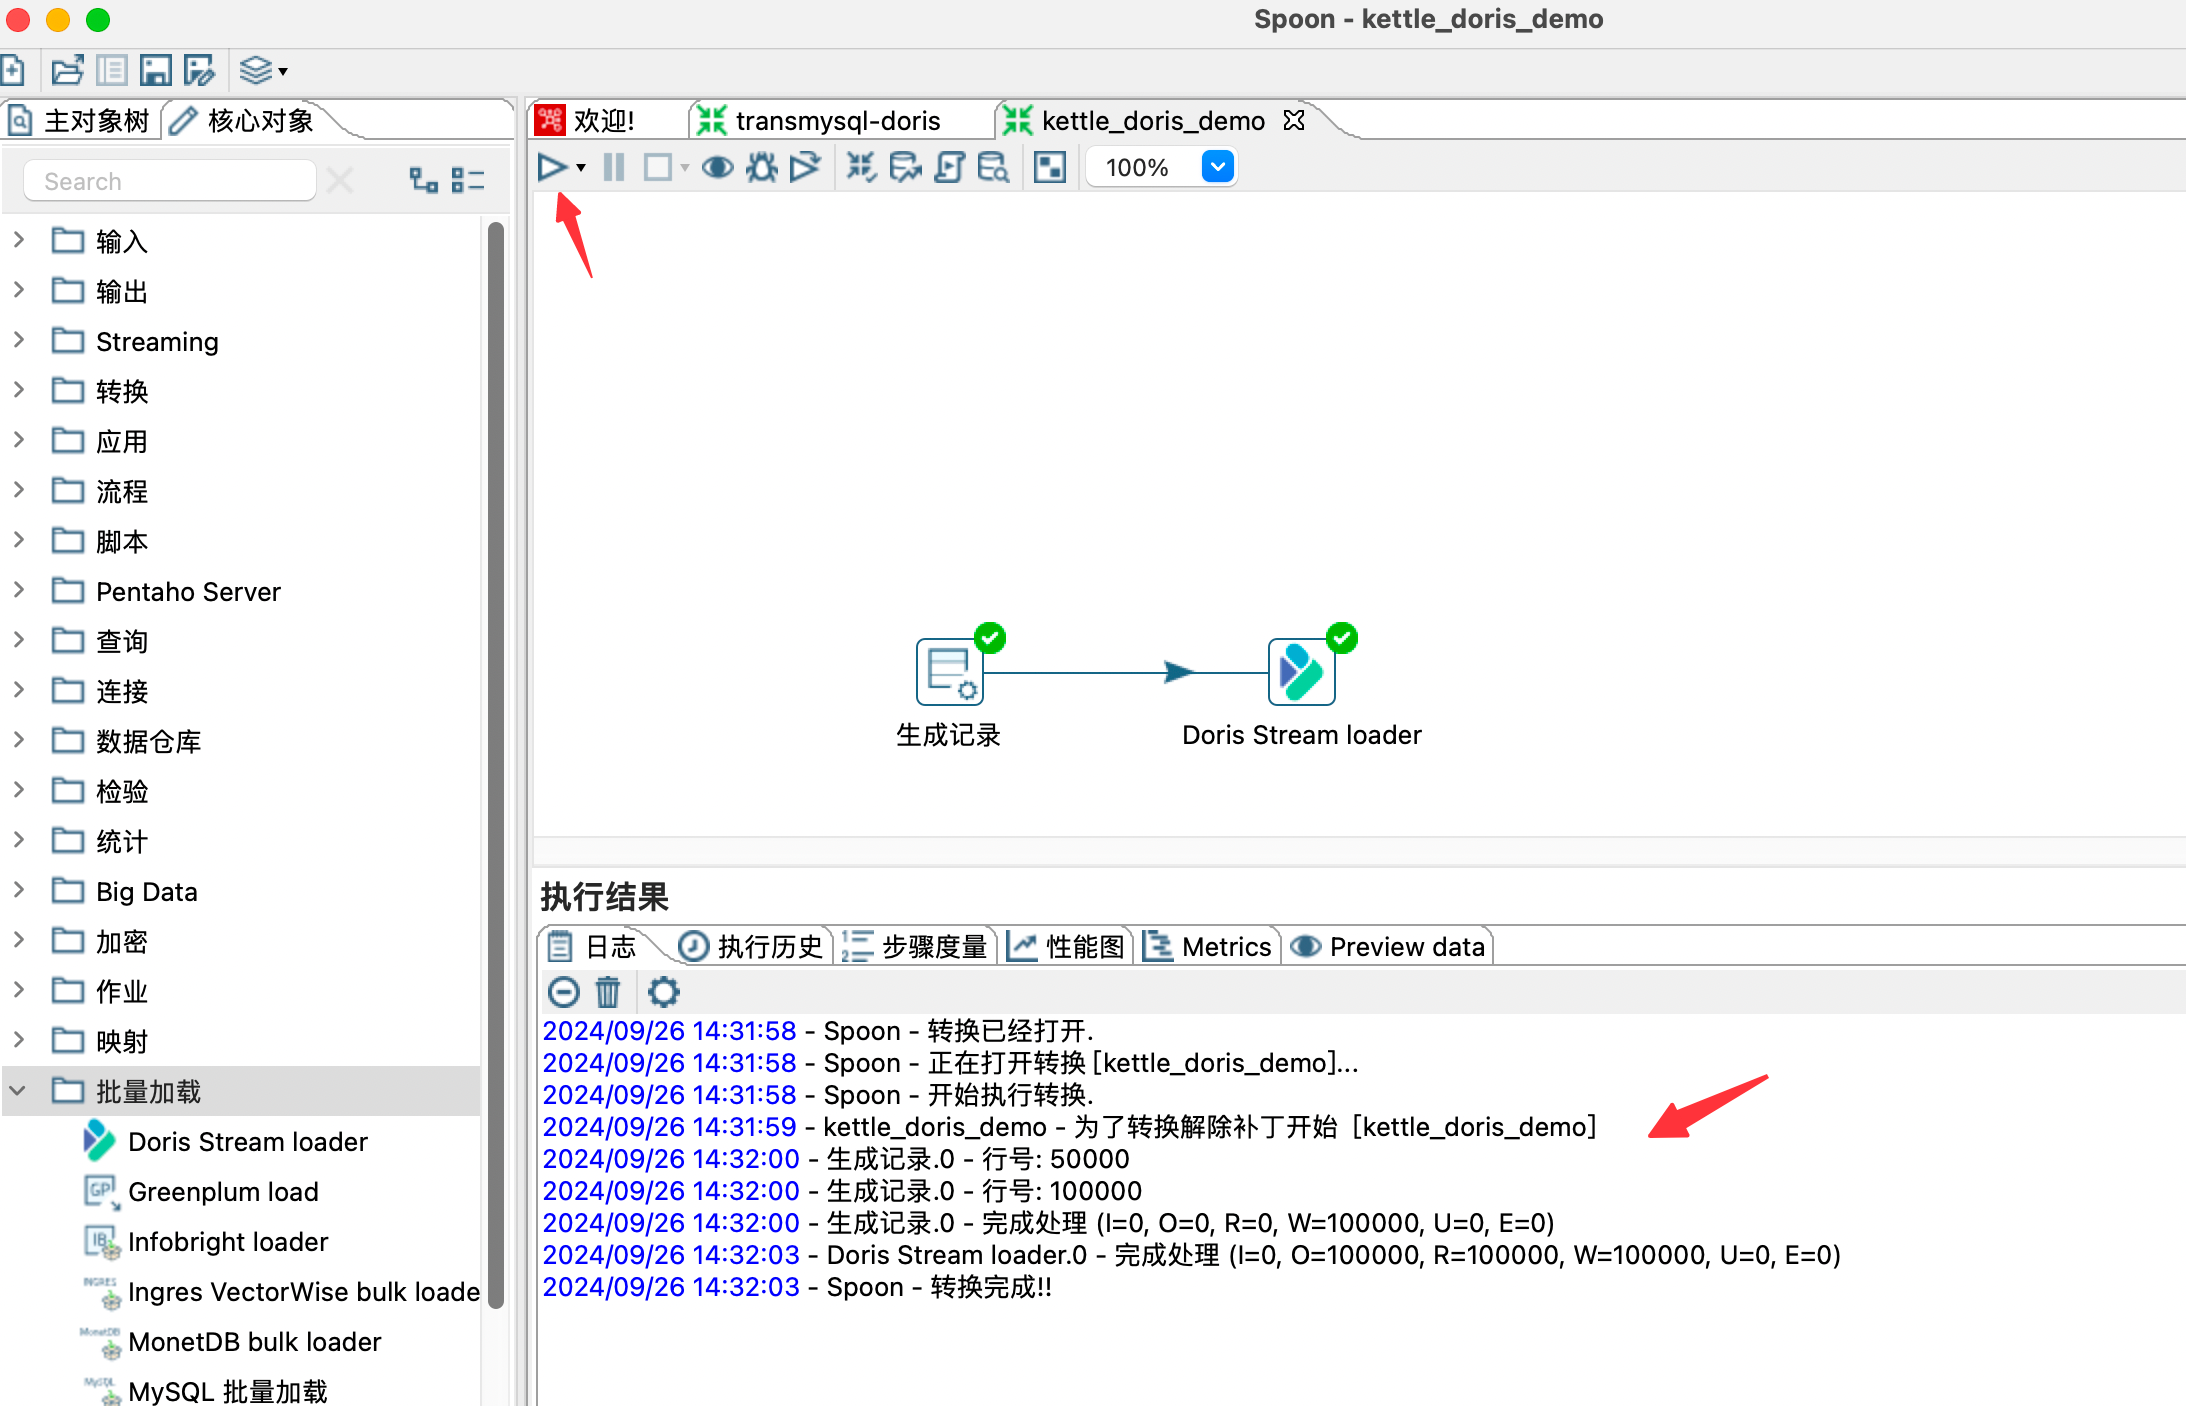Toggle the preview transformation eye icon
The width and height of the screenshot is (2186, 1406).
coord(717,167)
